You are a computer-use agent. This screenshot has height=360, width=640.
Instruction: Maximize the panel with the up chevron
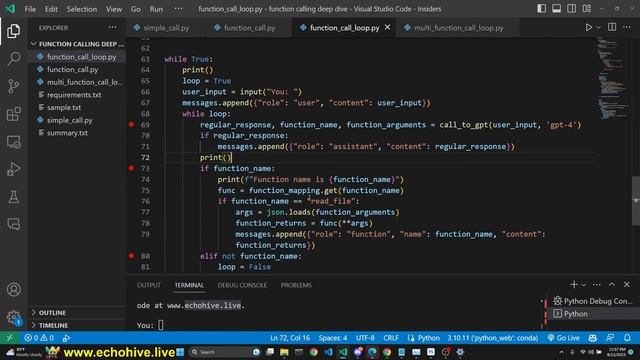click(x=612, y=284)
